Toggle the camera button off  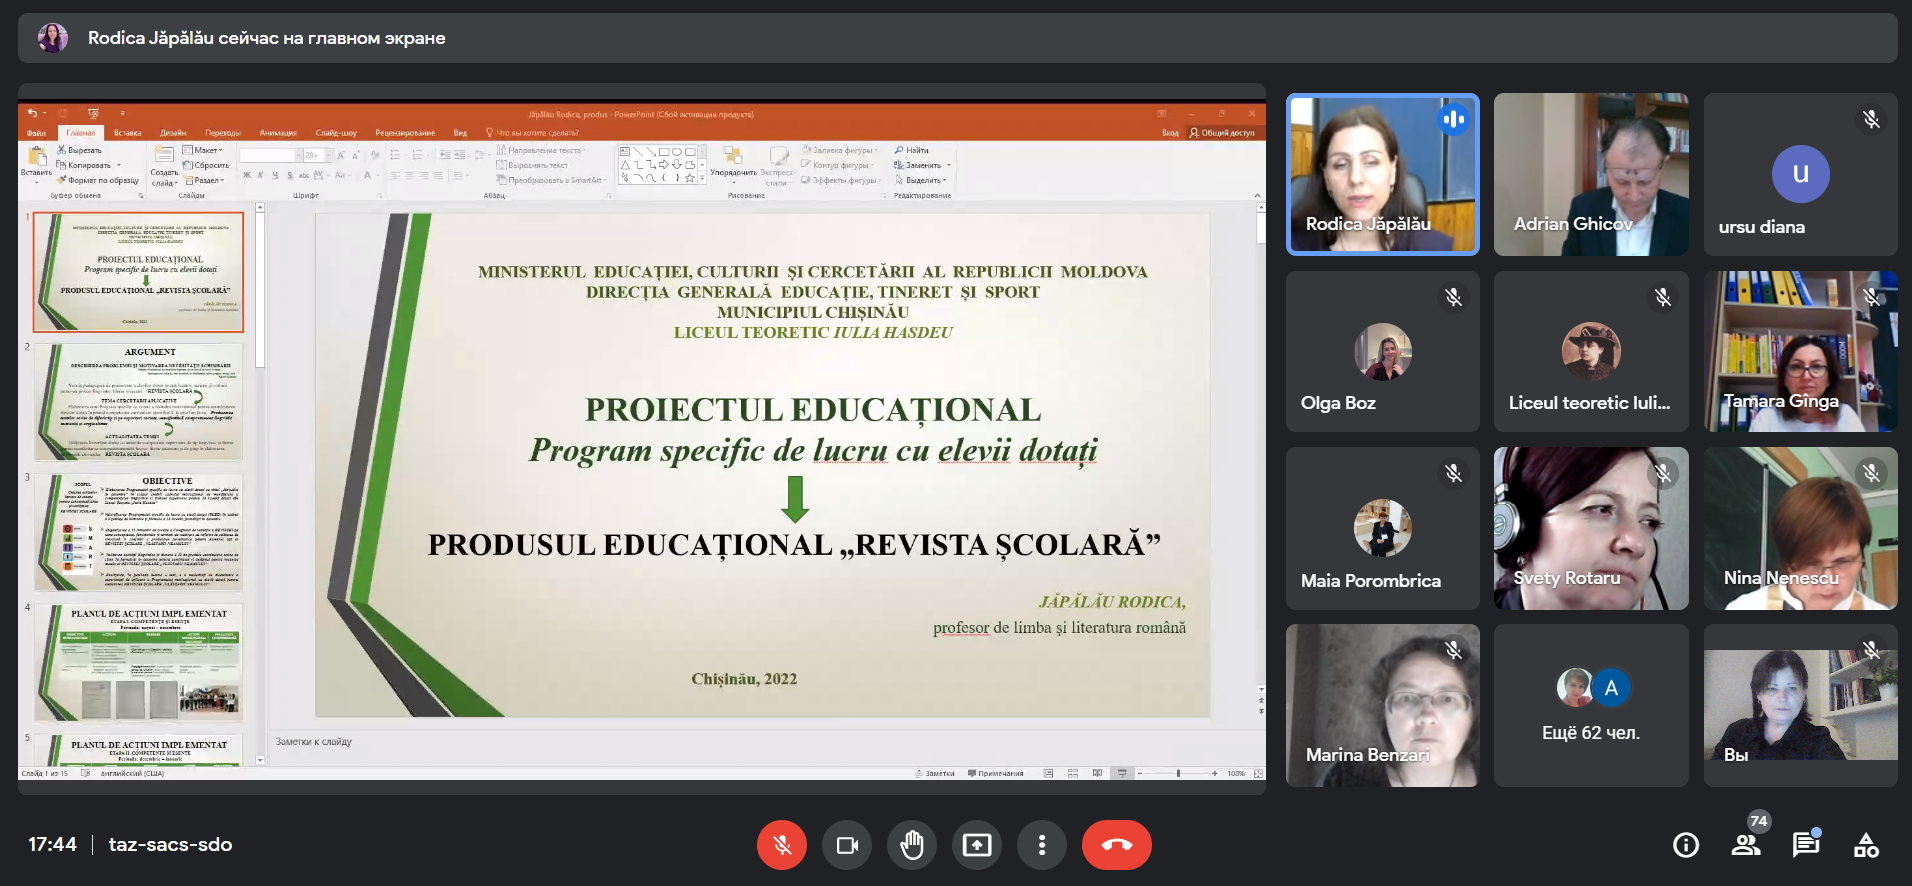[847, 845]
